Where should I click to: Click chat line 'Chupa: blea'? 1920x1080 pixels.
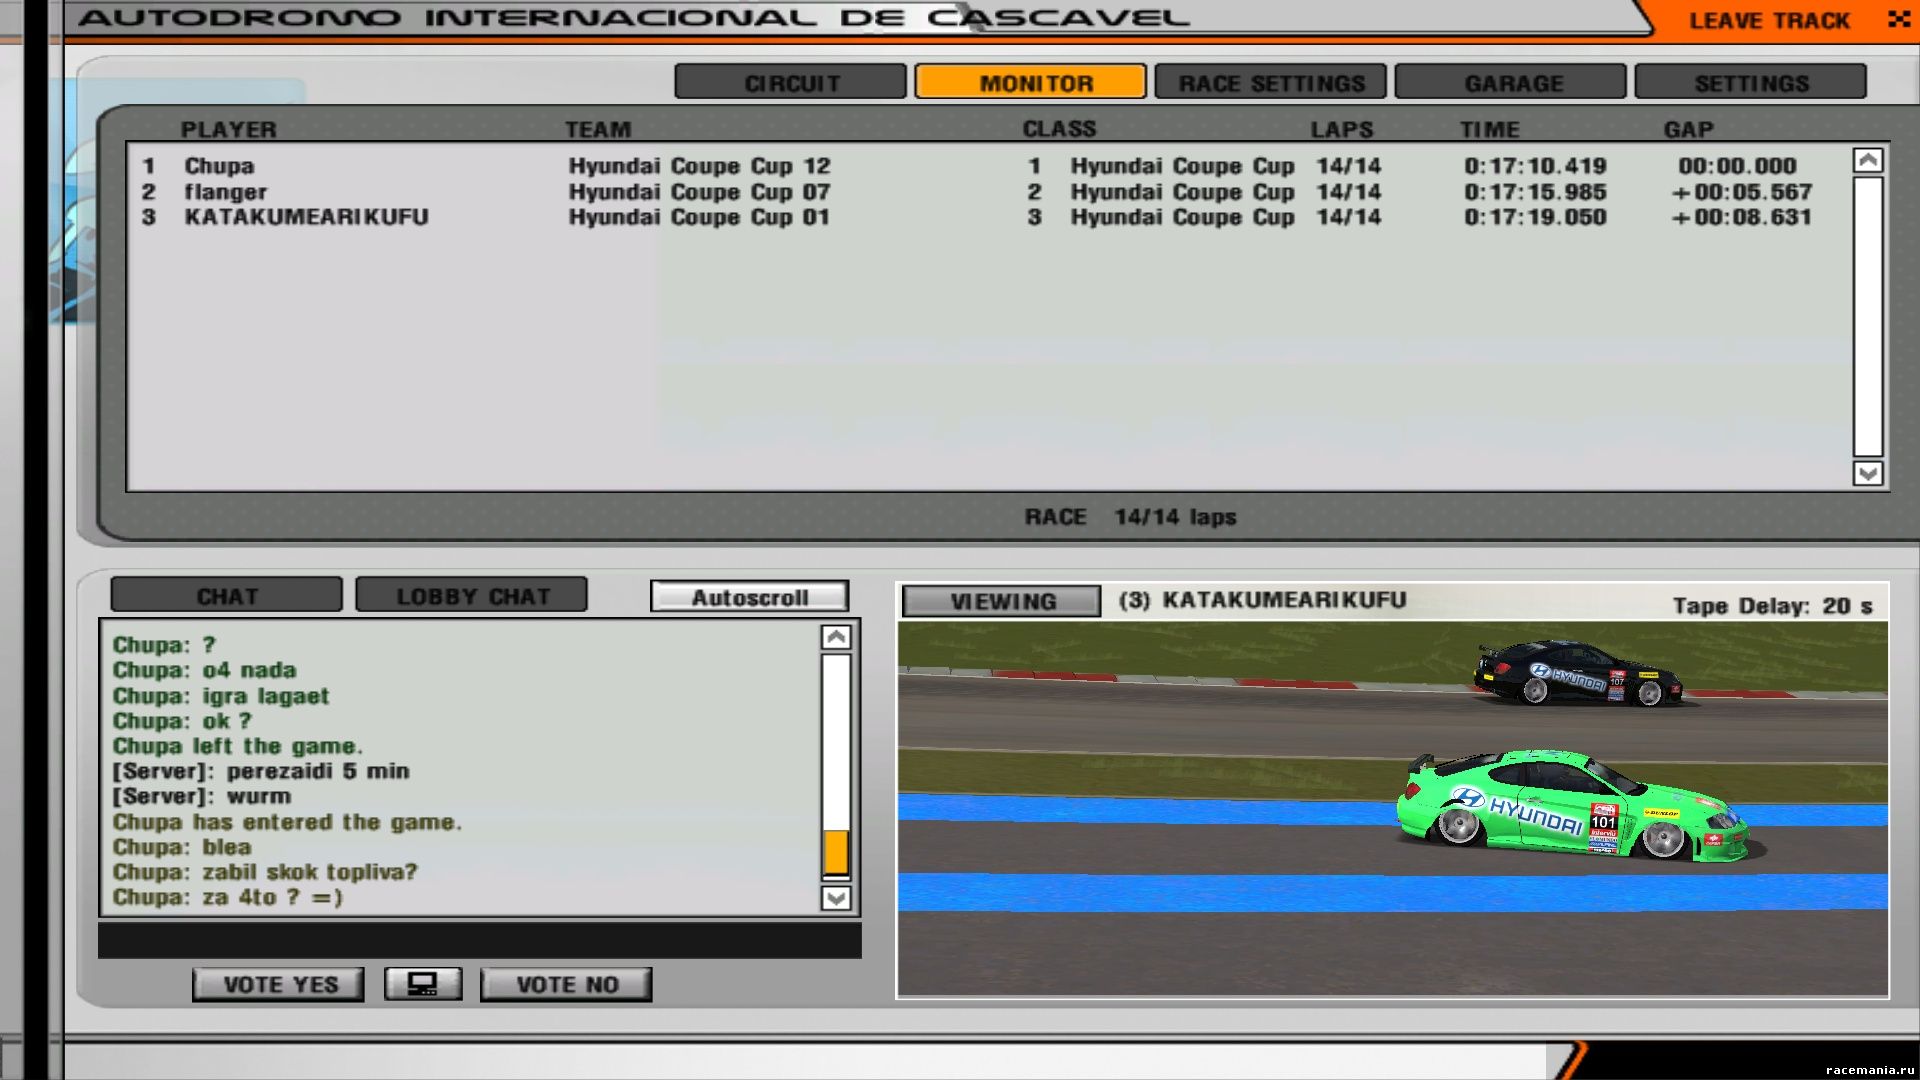tap(181, 847)
